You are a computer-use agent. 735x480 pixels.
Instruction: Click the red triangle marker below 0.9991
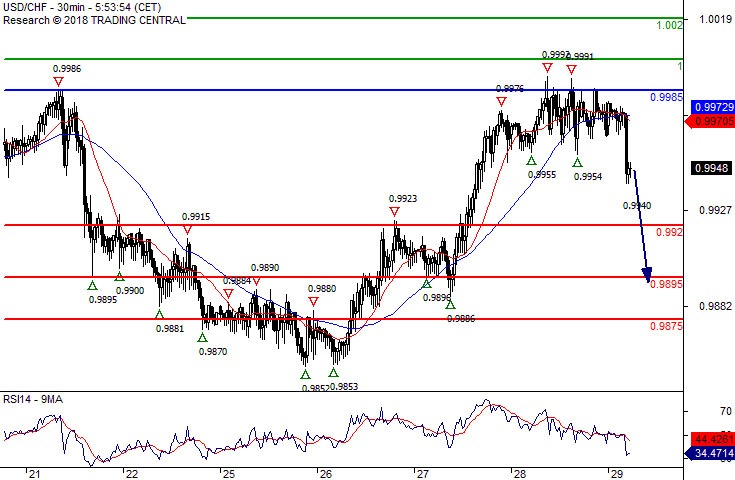click(571, 70)
